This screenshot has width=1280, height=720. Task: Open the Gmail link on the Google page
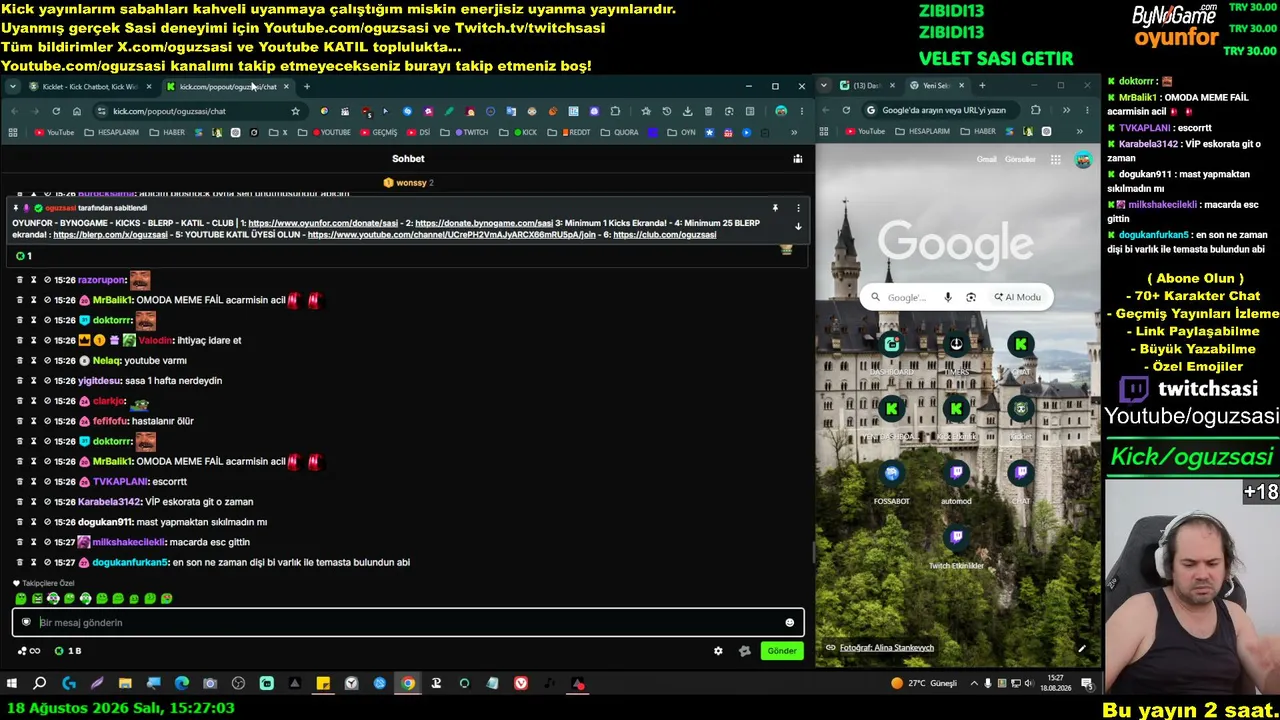(x=987, y=159)
